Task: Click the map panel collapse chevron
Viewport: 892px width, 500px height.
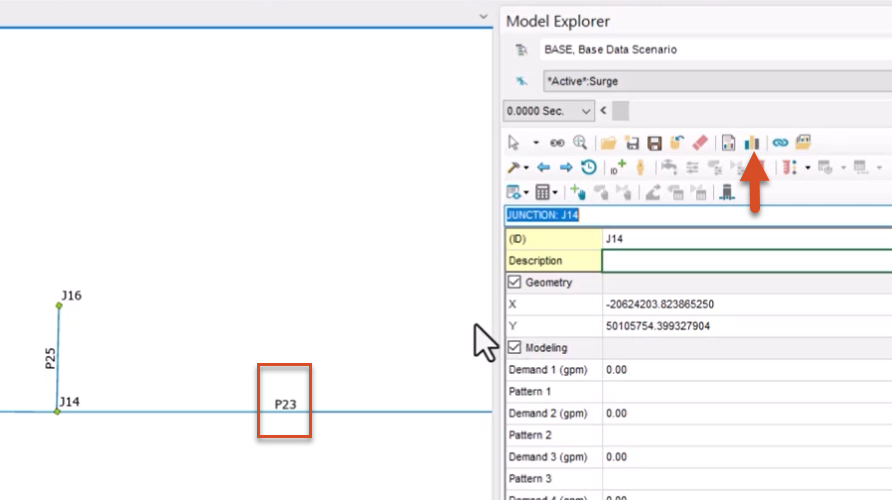Action: coord(483,16)
